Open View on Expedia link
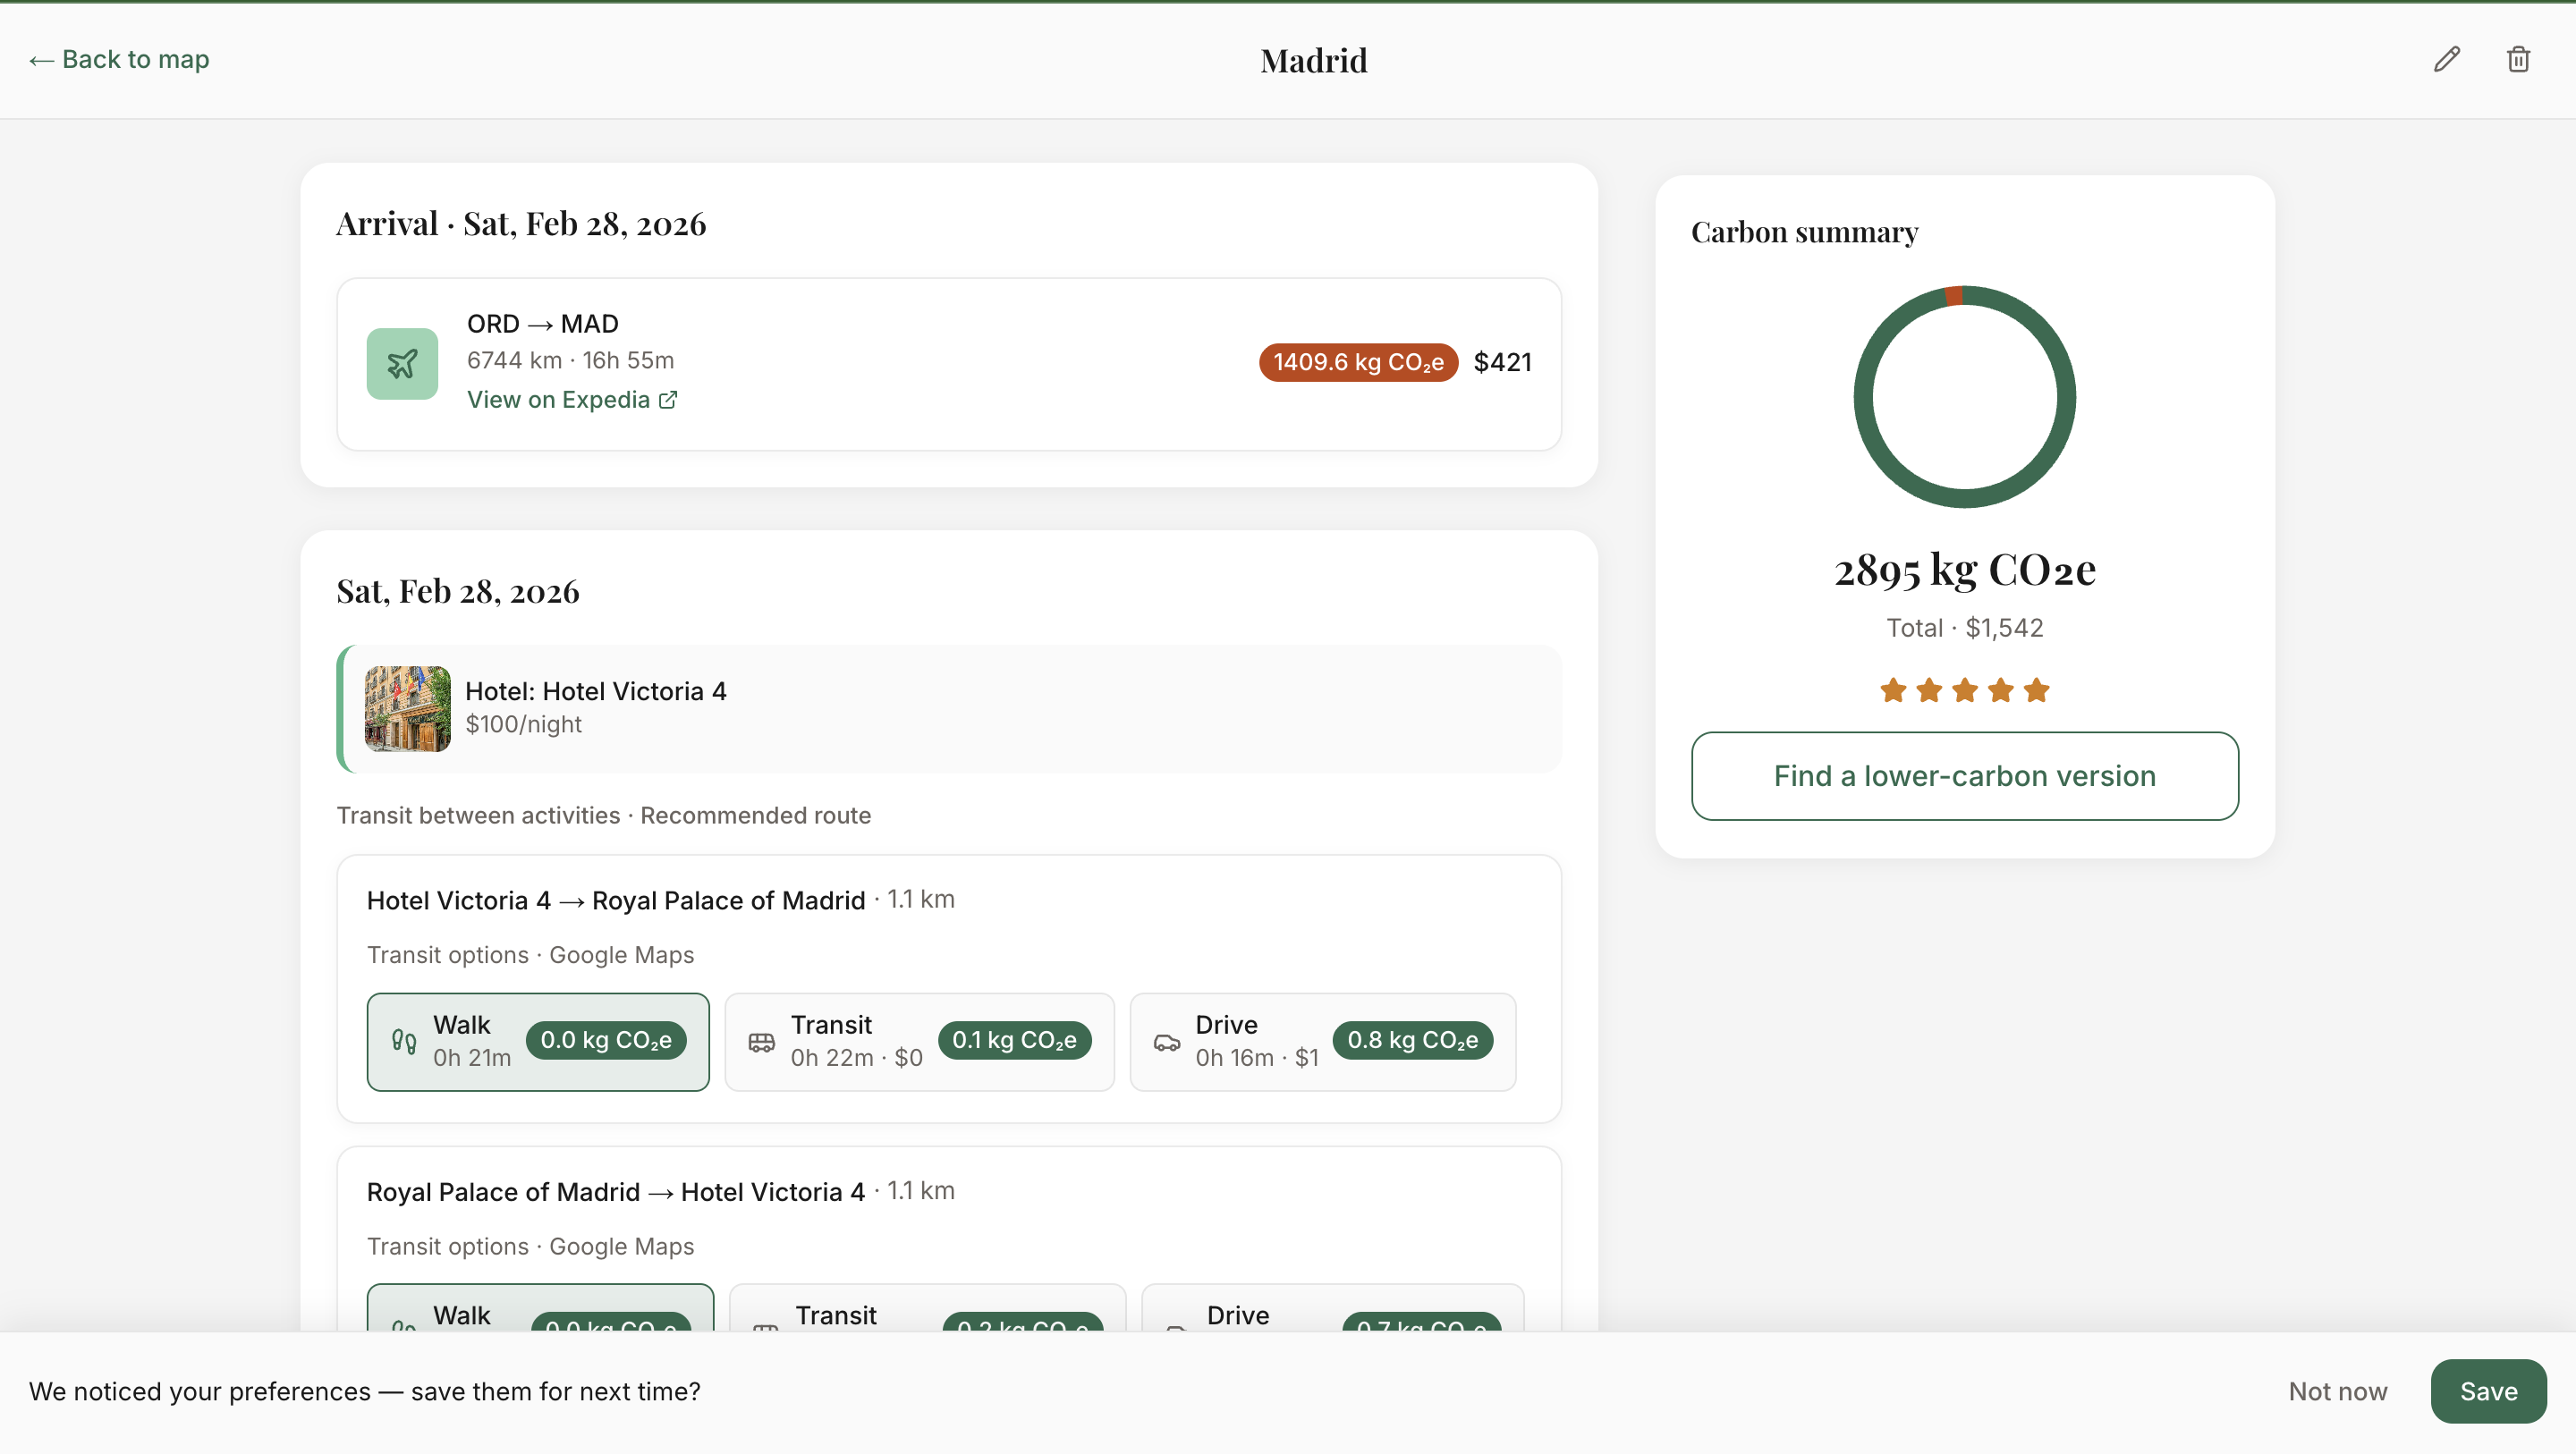 (558, 400)
